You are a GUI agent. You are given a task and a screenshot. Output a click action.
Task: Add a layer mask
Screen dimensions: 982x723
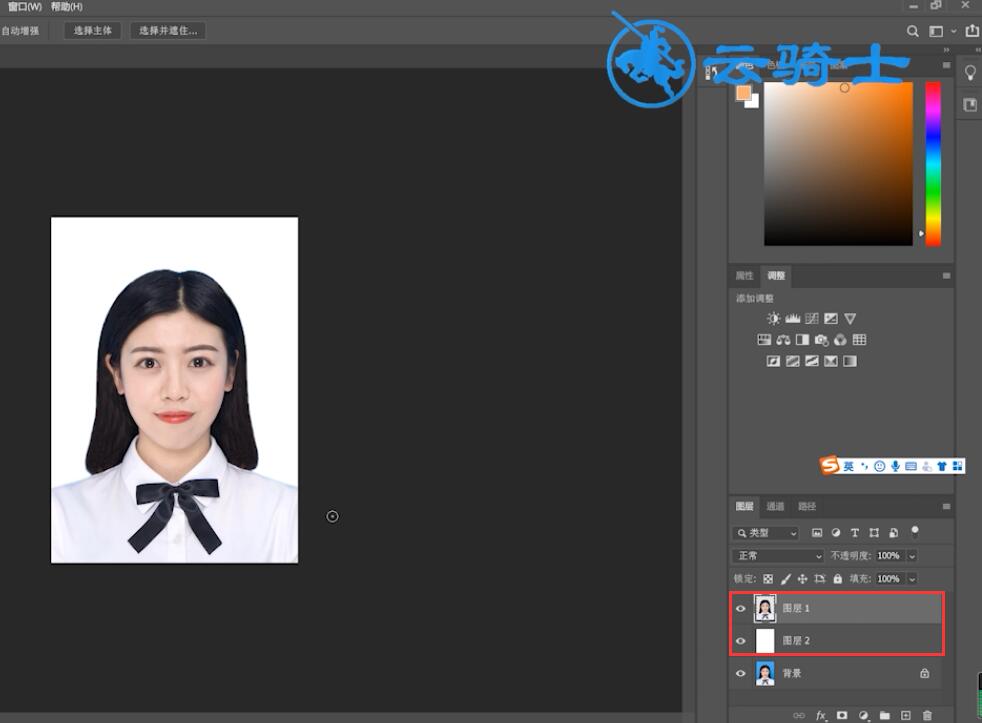pyautogui.click(x=842, y=715)
